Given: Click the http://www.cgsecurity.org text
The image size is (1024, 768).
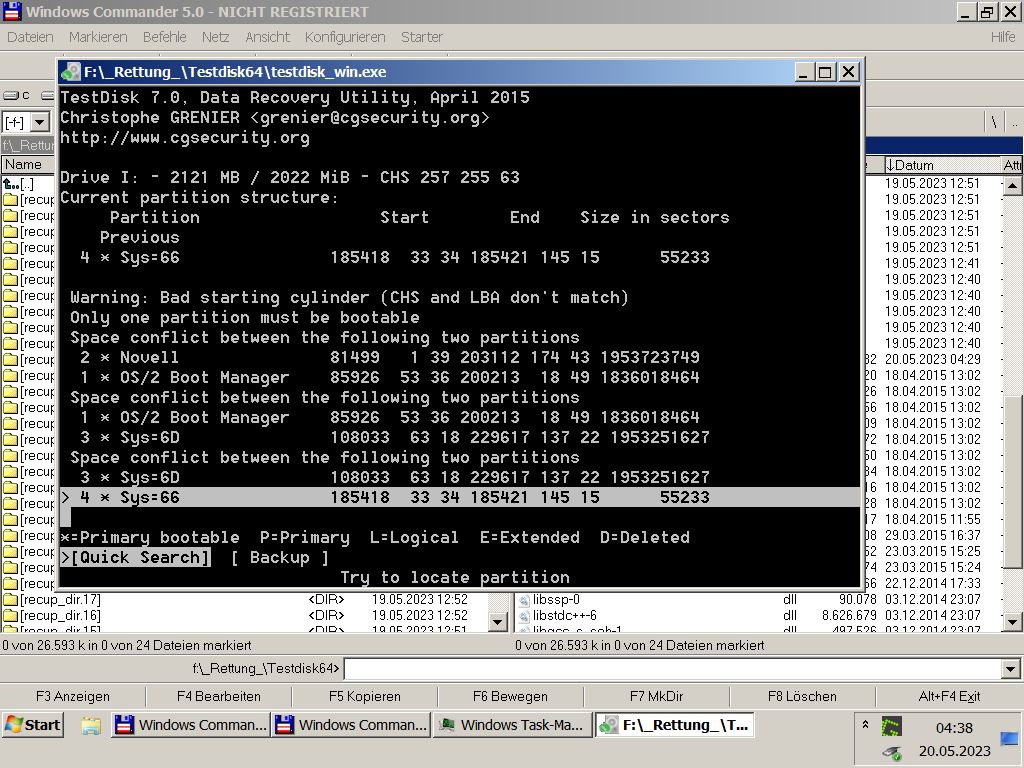Looking at the screenshot, I should click(x=185, y=138).
